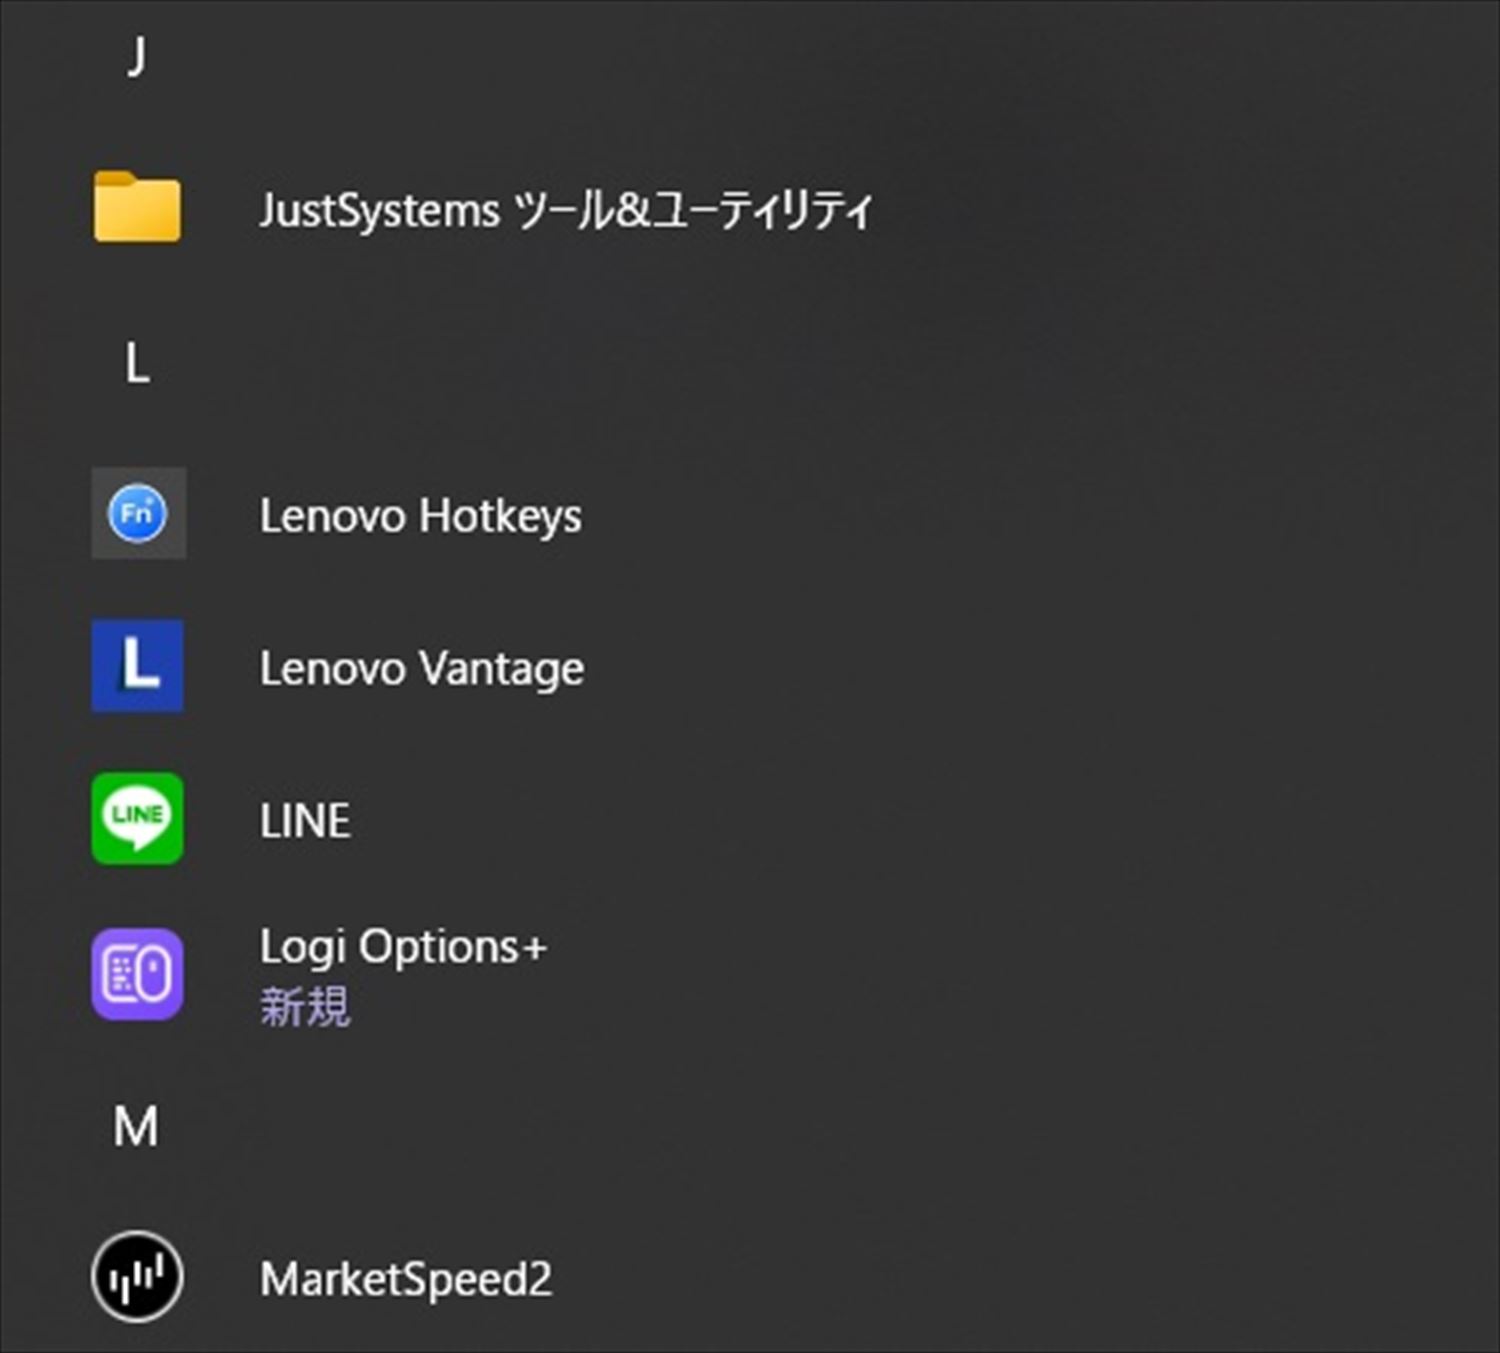Click empty row space right of Lenovo Vantage
This screenshot has width=1500, height=1353.
click(1000, 667)
